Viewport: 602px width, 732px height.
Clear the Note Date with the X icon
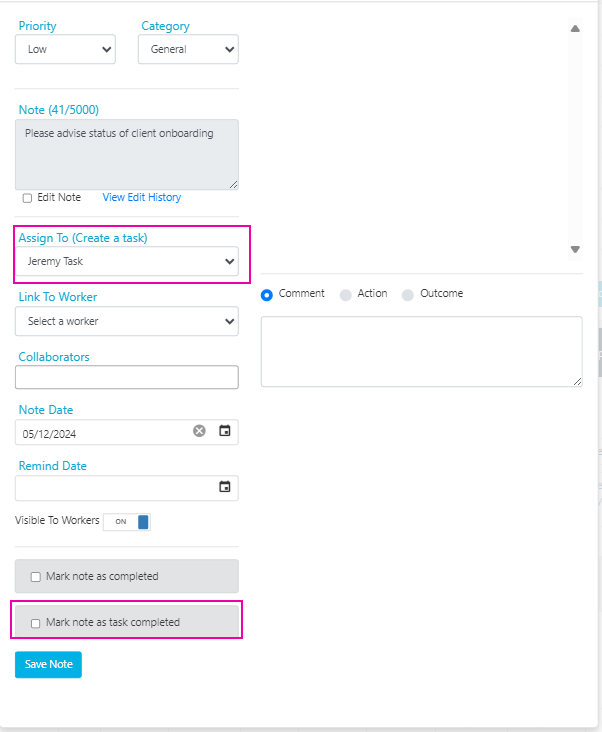pyautogui.click(x=199, y=431)
